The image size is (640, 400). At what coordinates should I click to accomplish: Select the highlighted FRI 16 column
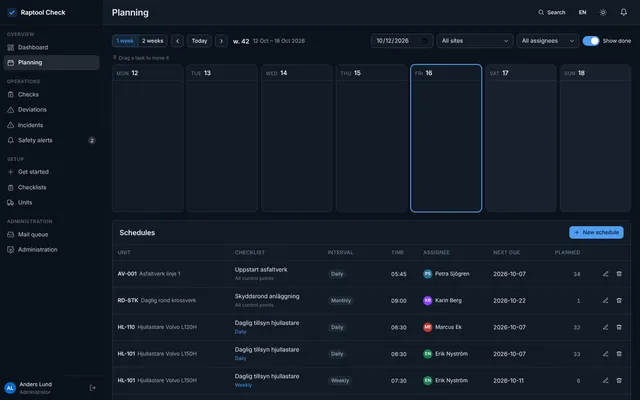(x=446, y=138)
